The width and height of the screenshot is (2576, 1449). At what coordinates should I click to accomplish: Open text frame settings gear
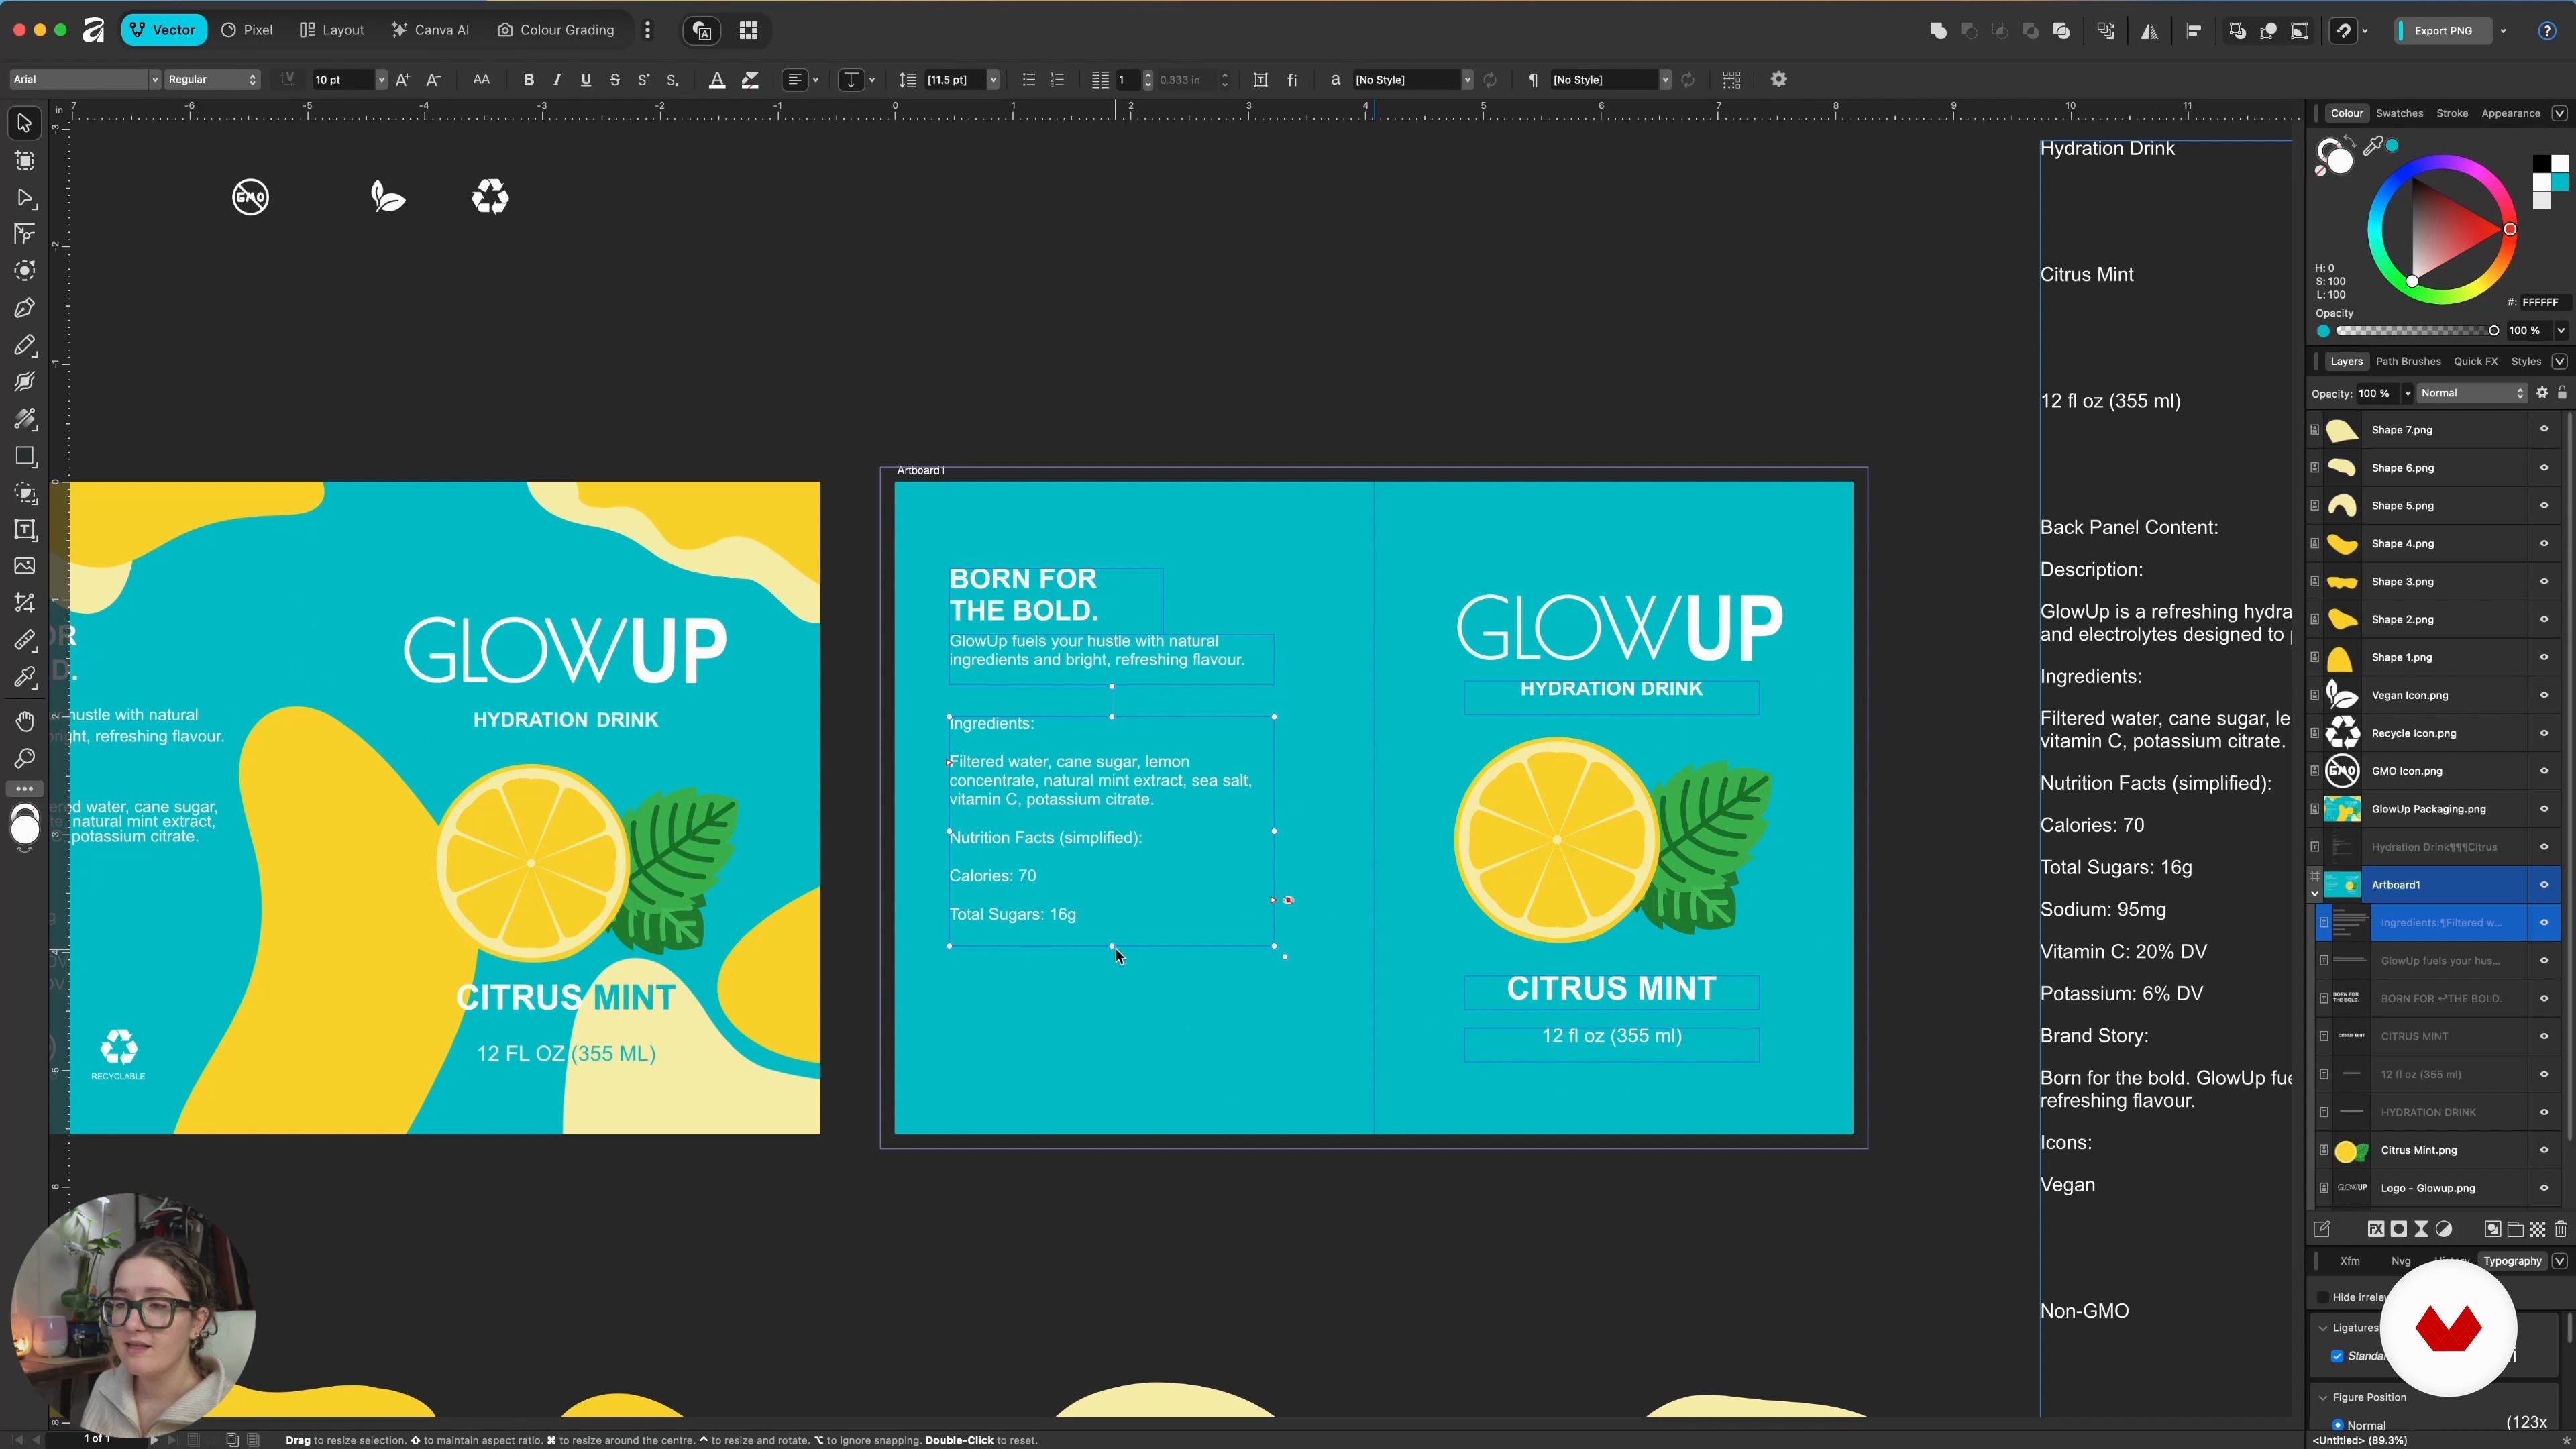pyautogui.click(x=1779, y=79)
